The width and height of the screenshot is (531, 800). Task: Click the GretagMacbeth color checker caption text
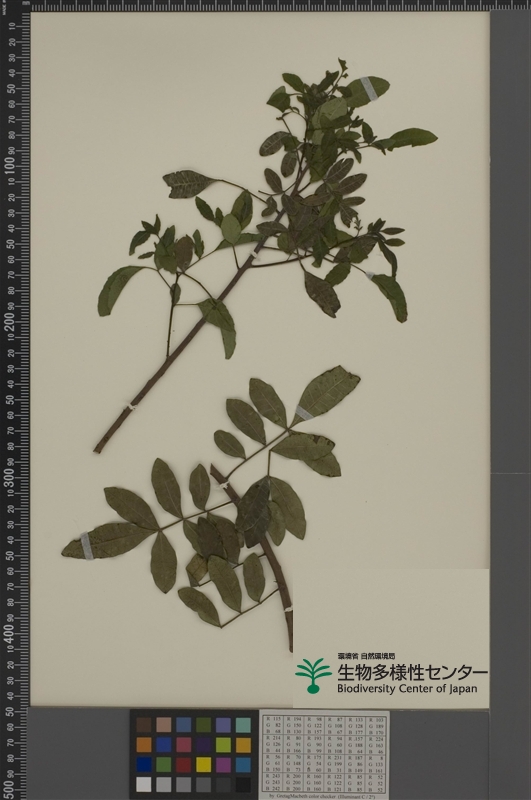[322, 796]
